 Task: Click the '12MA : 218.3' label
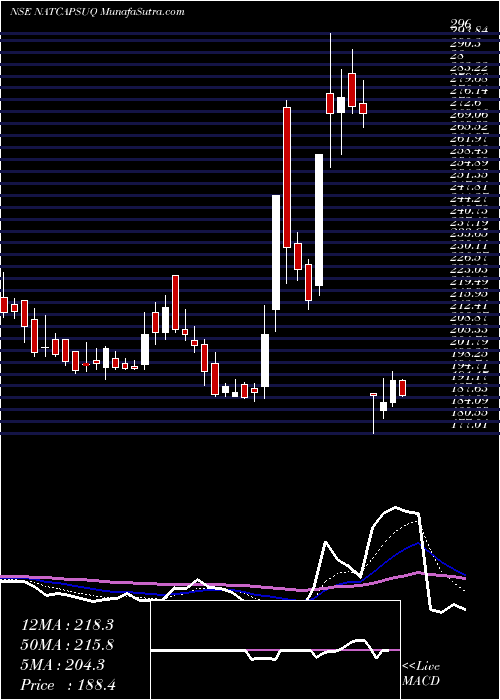tap(67, 625)
